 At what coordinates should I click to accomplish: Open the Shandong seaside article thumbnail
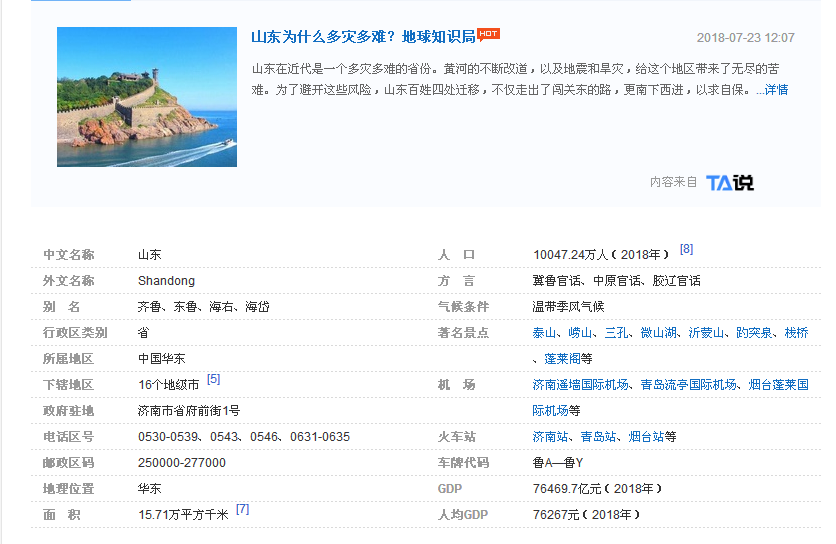[x=147, y=97]
